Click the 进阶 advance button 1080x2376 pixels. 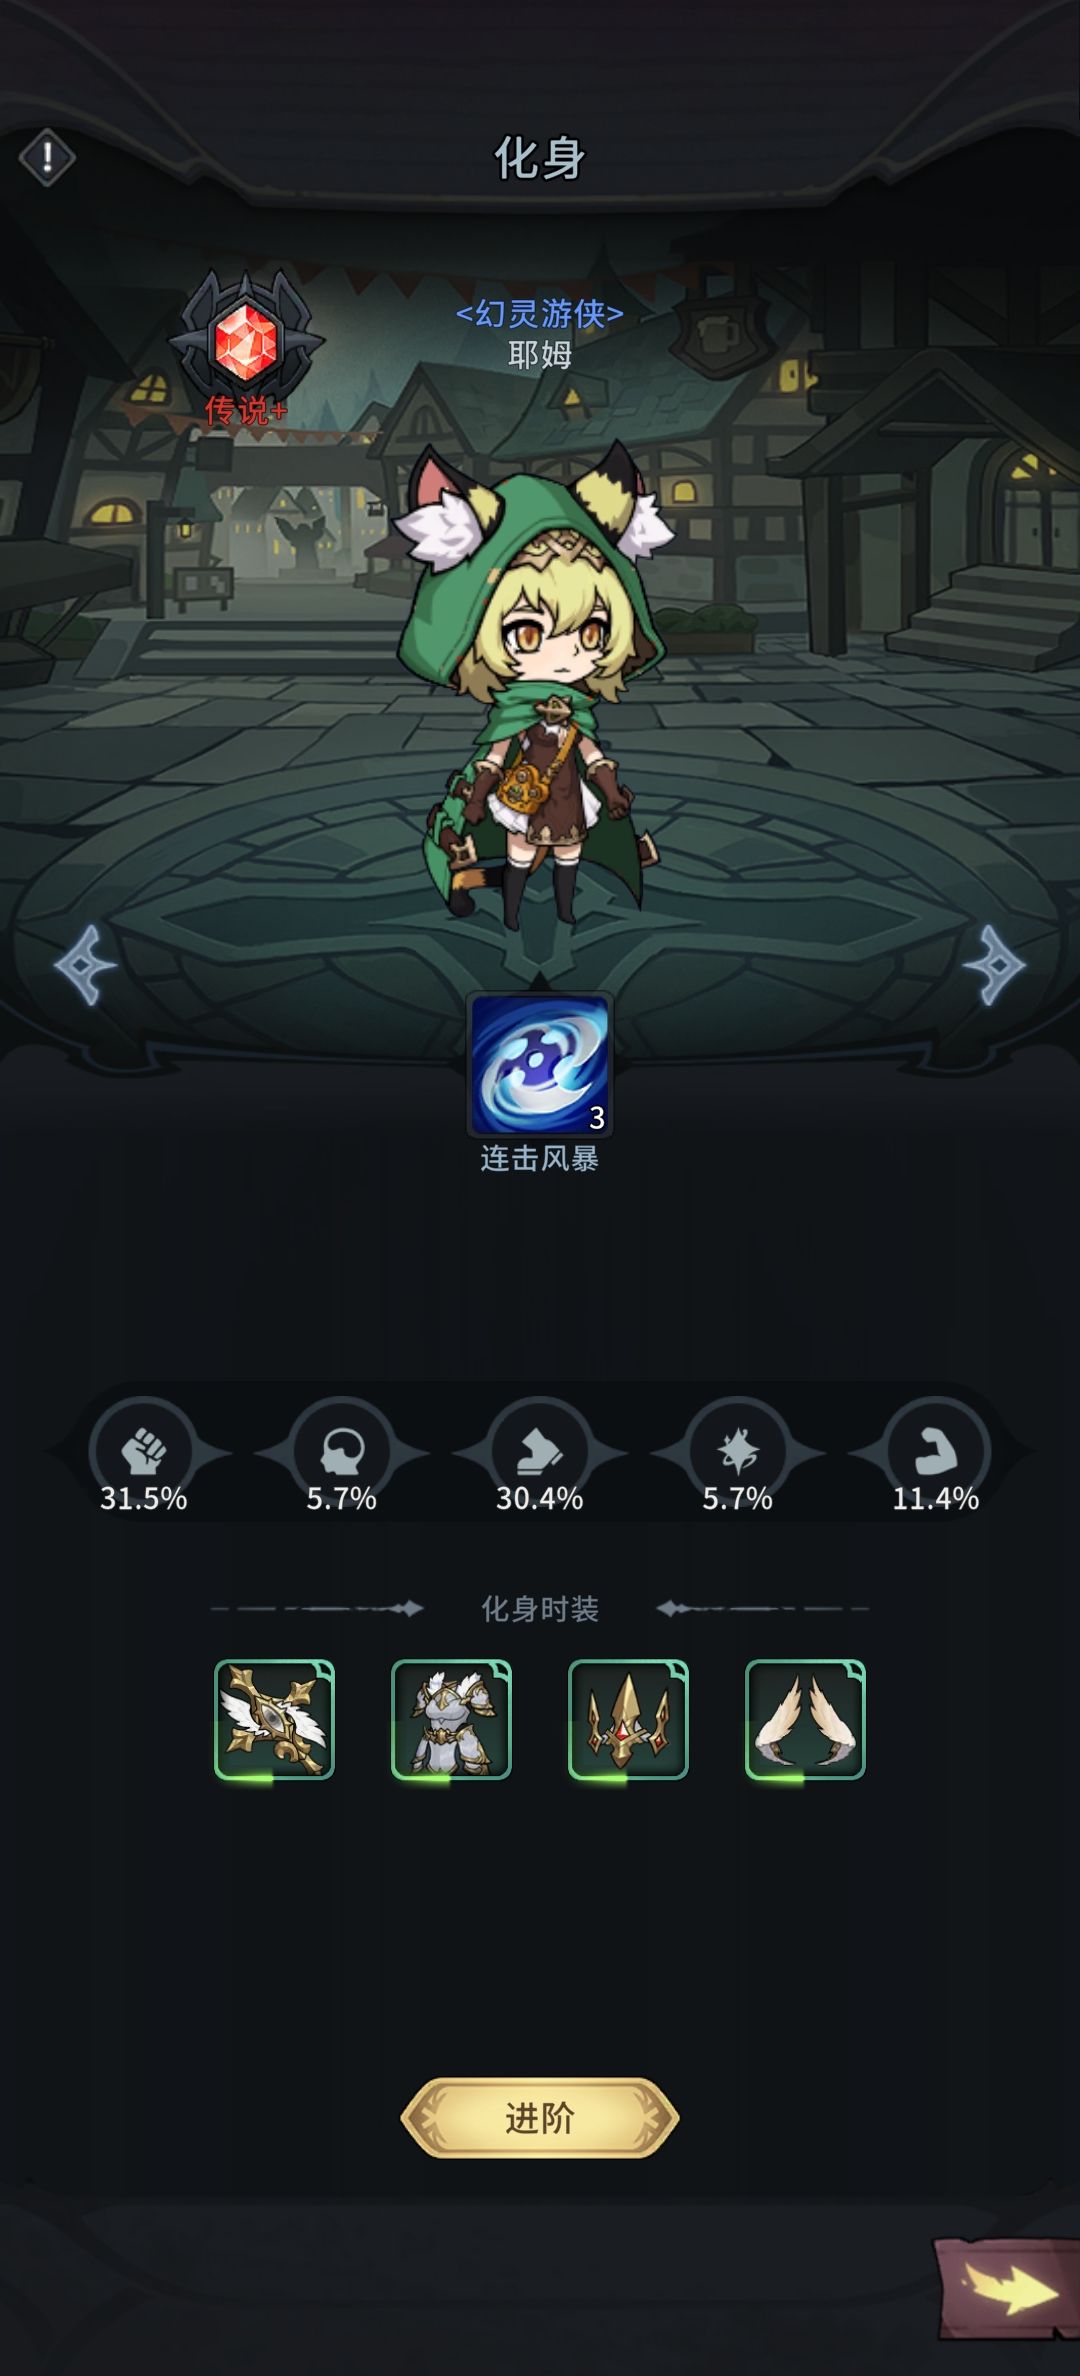tap(540, 2117)
